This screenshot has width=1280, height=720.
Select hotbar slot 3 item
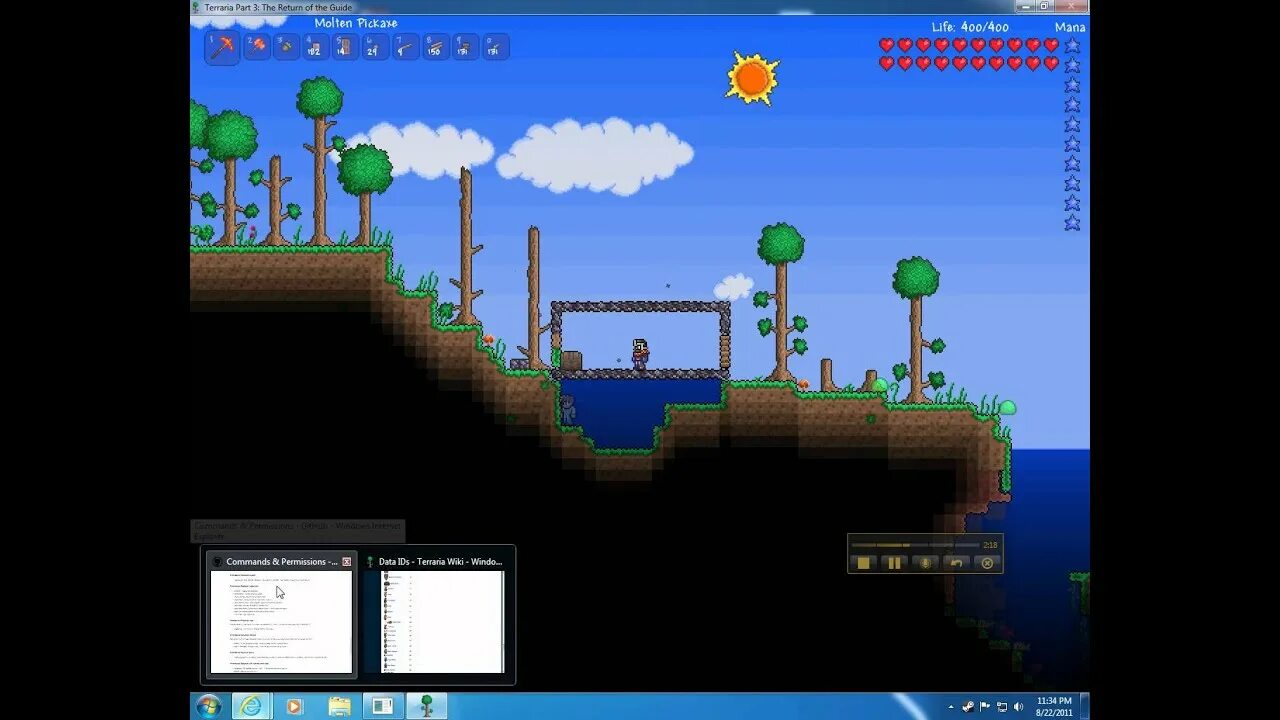287,47
